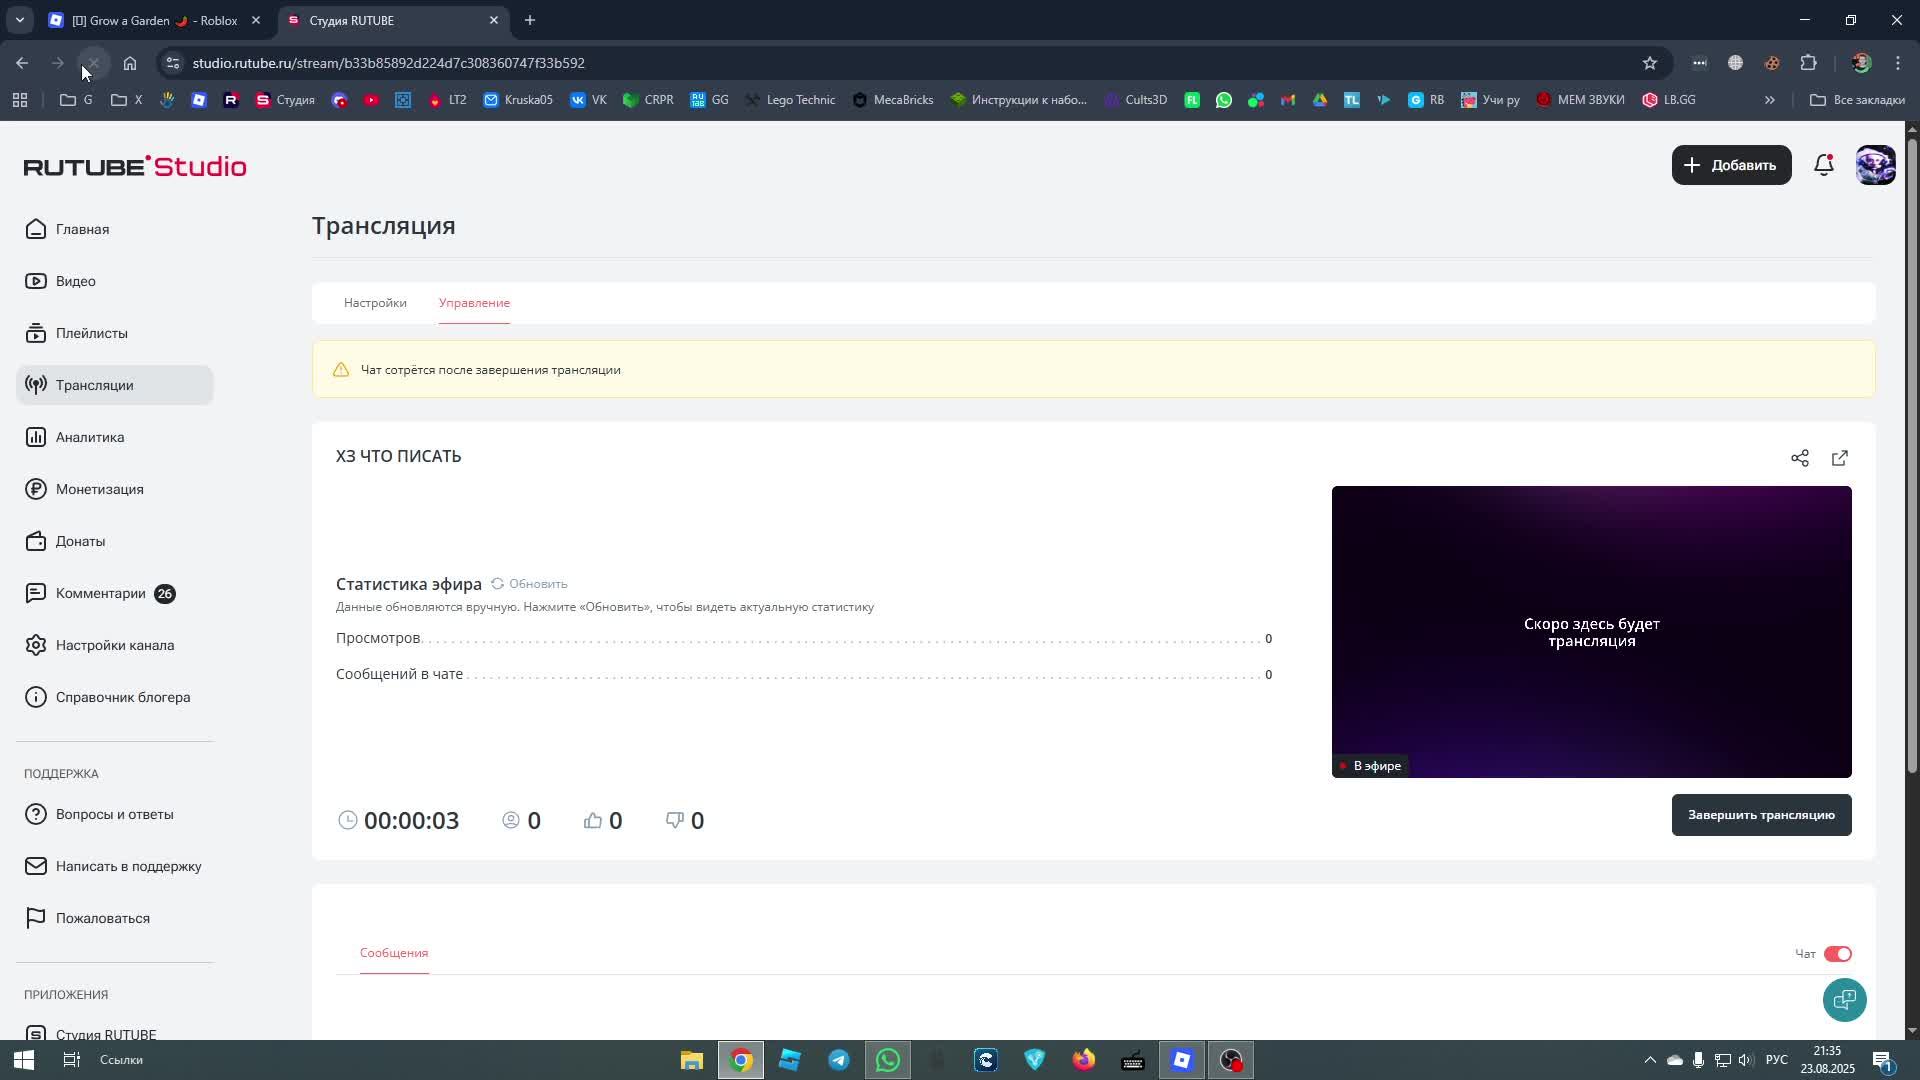Click Завершить трансляцию button
Viewport: 1920px width, 1080px height.
click(1761, 815)
